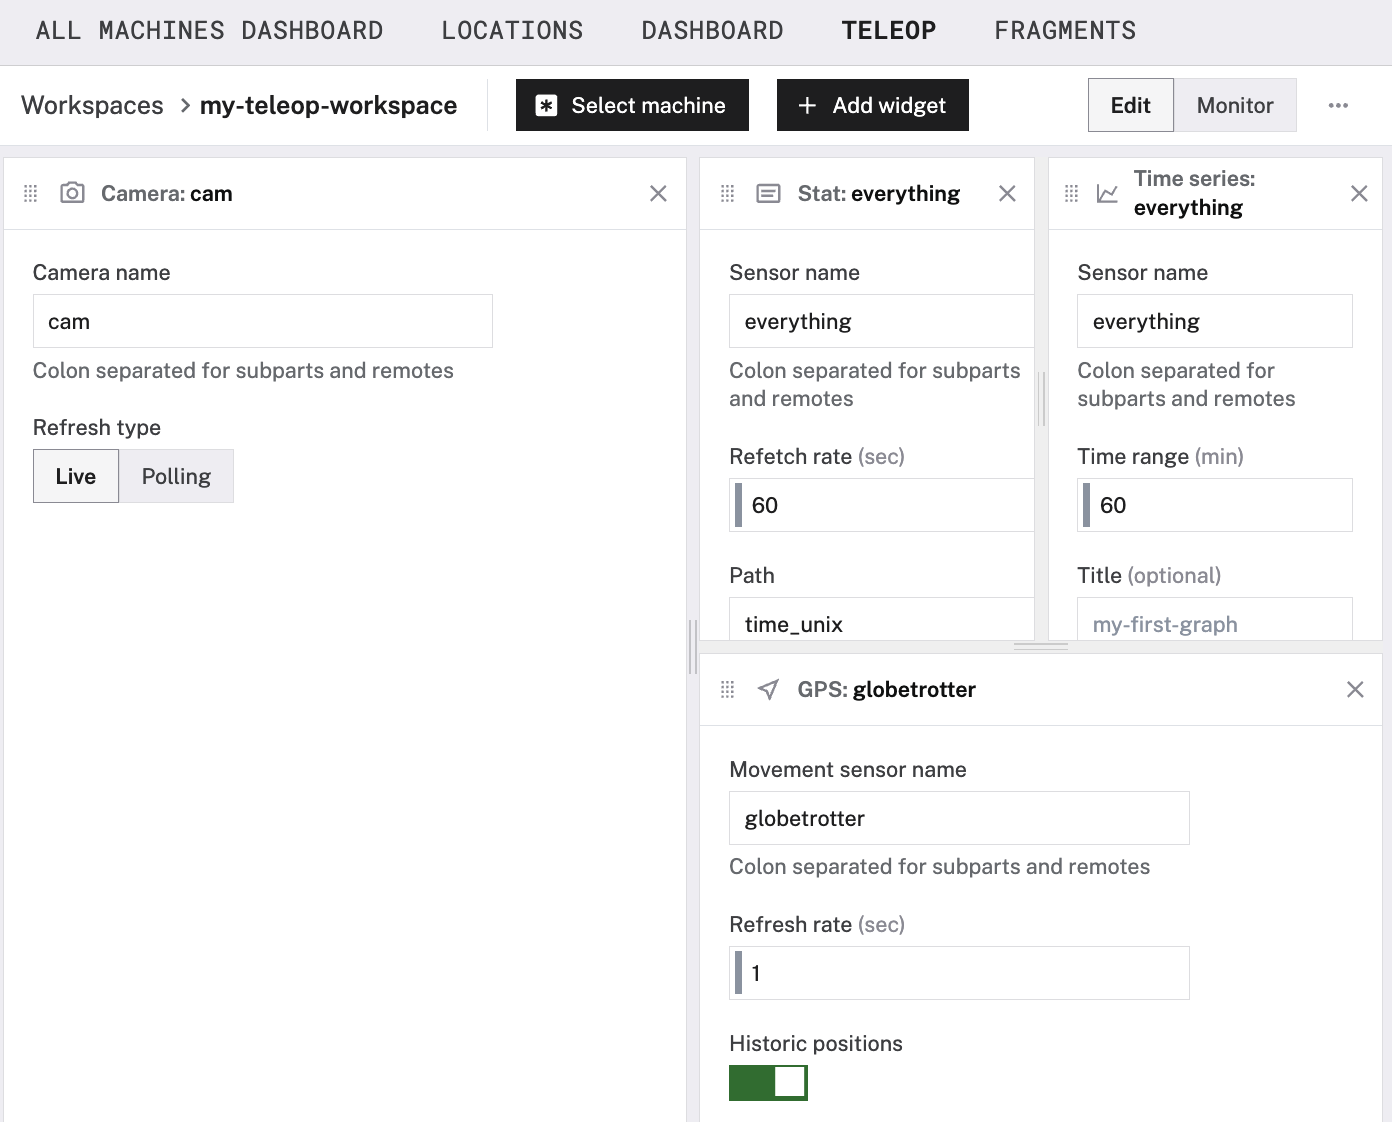1392x1122 pixels.
Task: Click the Time series line chart icon
Action: click(1107, 193)
